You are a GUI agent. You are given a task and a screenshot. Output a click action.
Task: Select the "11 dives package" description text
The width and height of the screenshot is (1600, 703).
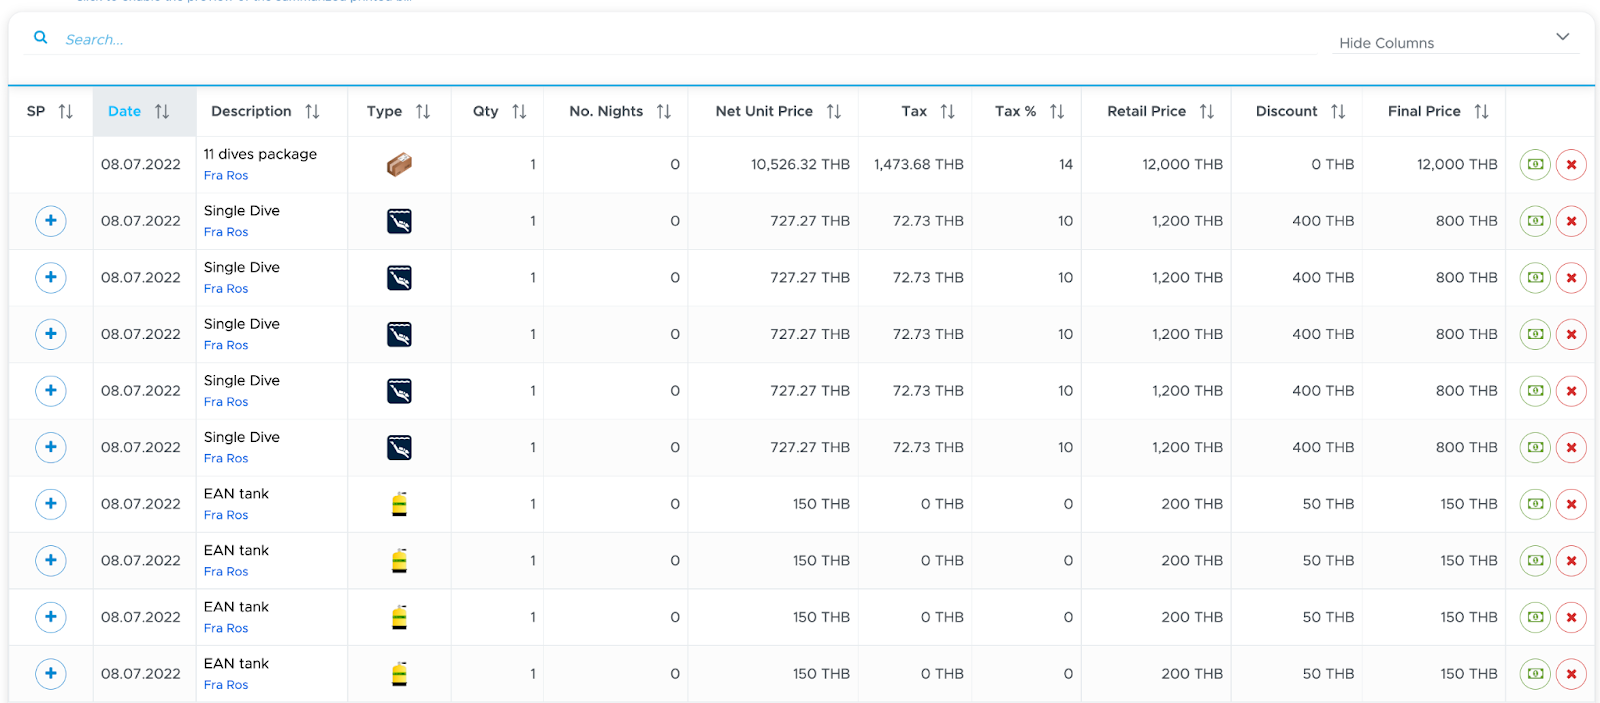pos(260,154)
